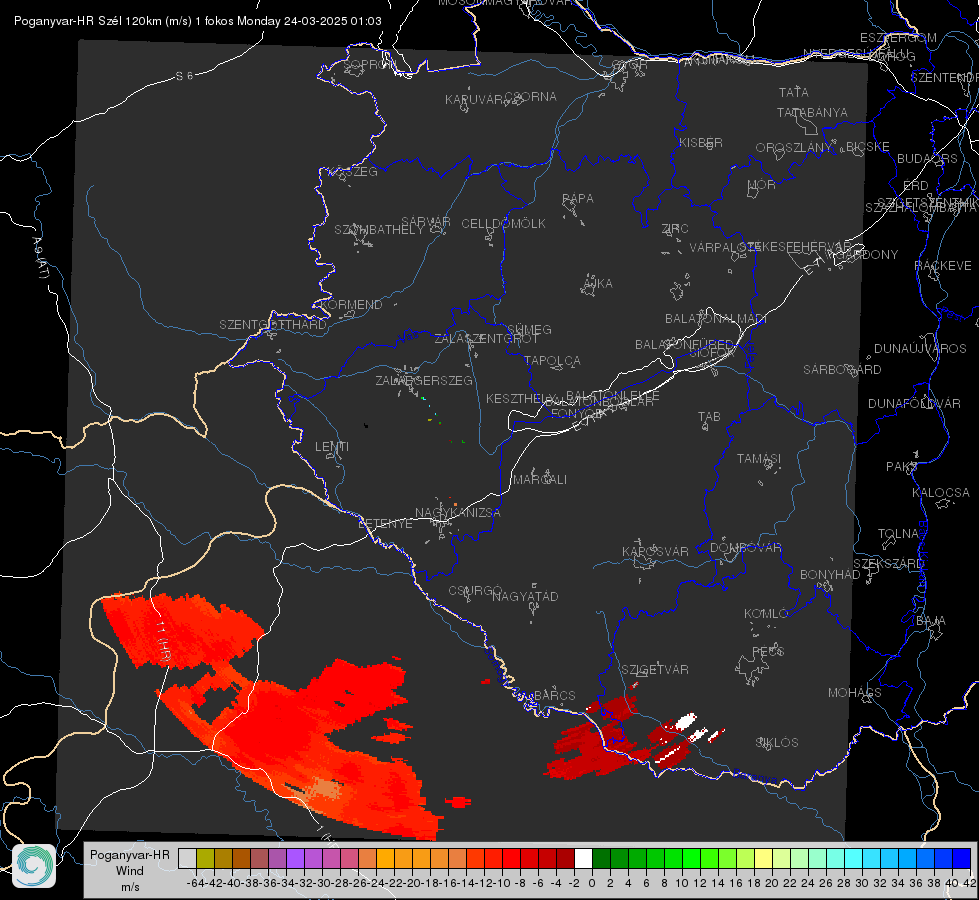The image size is (979, 900).
Task: Click the LETENYE label
Action: click(x=385, y=523)
